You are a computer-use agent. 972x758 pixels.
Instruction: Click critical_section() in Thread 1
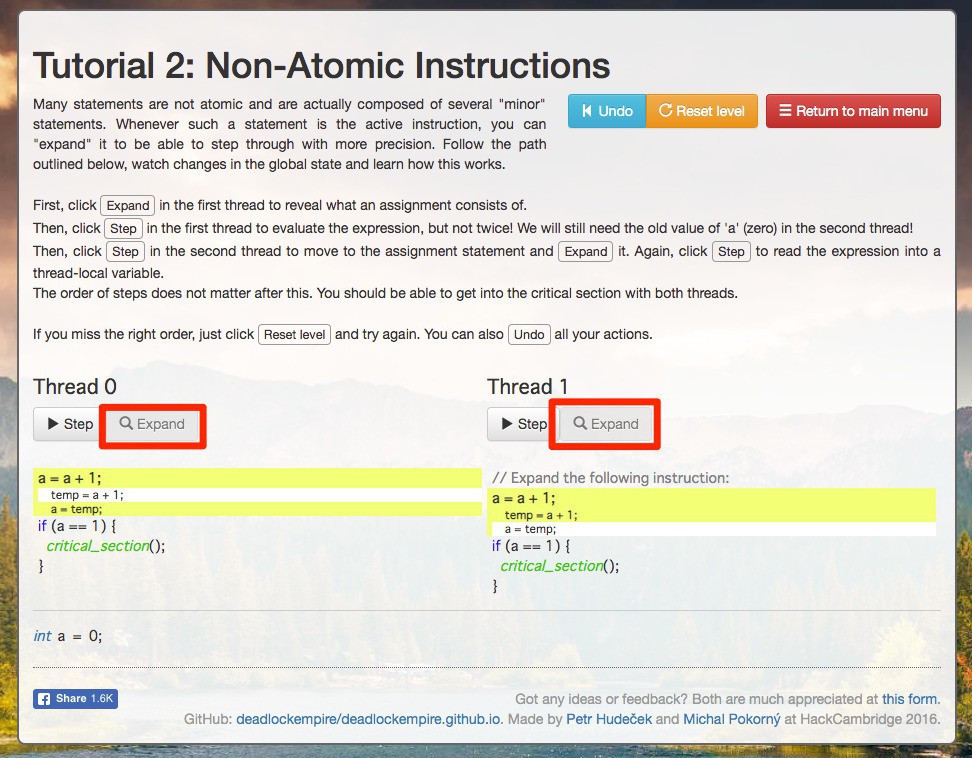pyautogui.click(x=560, y=566)
